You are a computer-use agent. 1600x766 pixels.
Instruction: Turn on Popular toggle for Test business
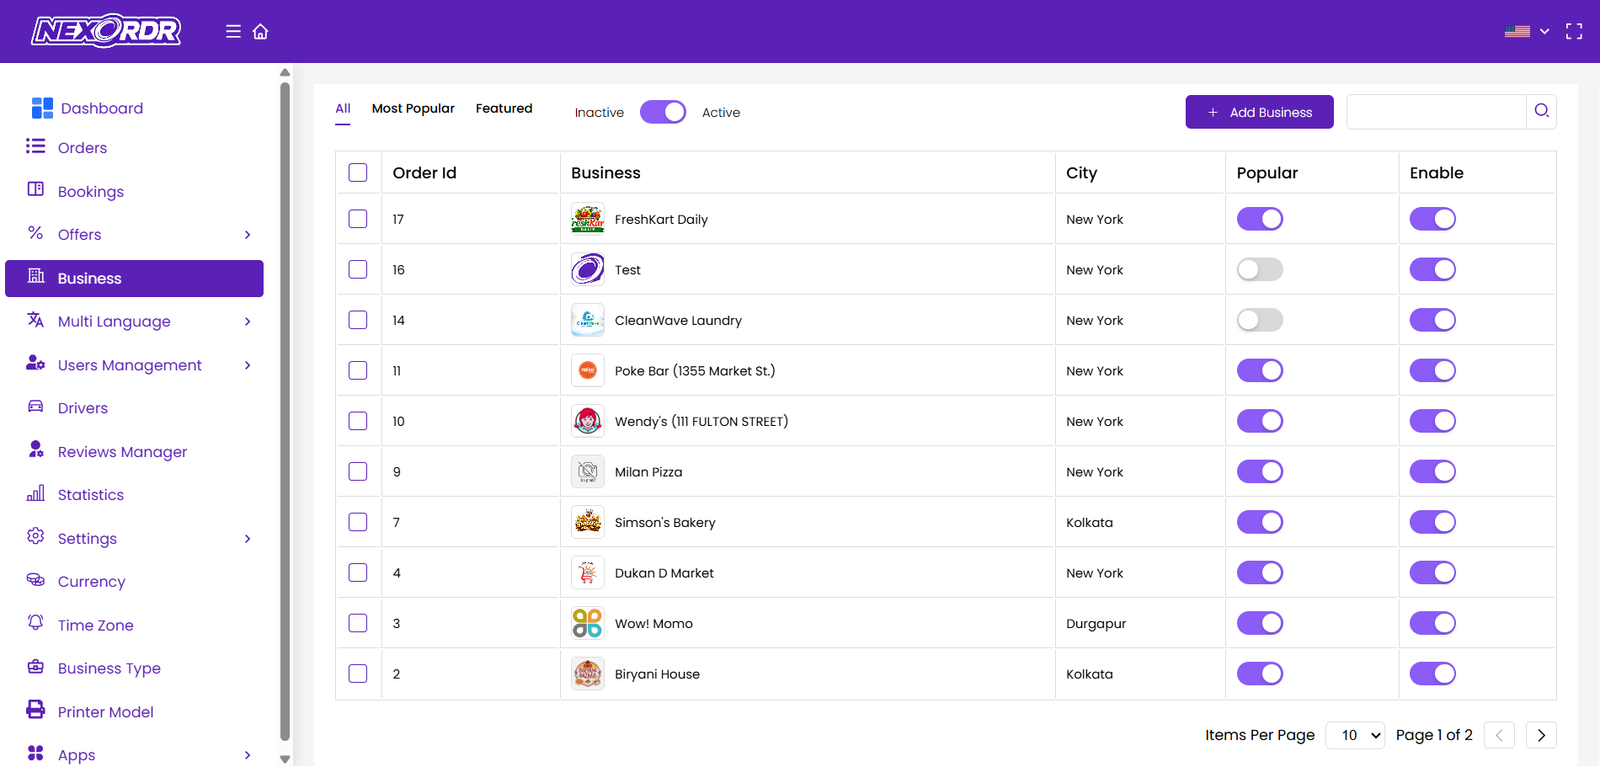pyautogui.click(x=1260, y=269)
